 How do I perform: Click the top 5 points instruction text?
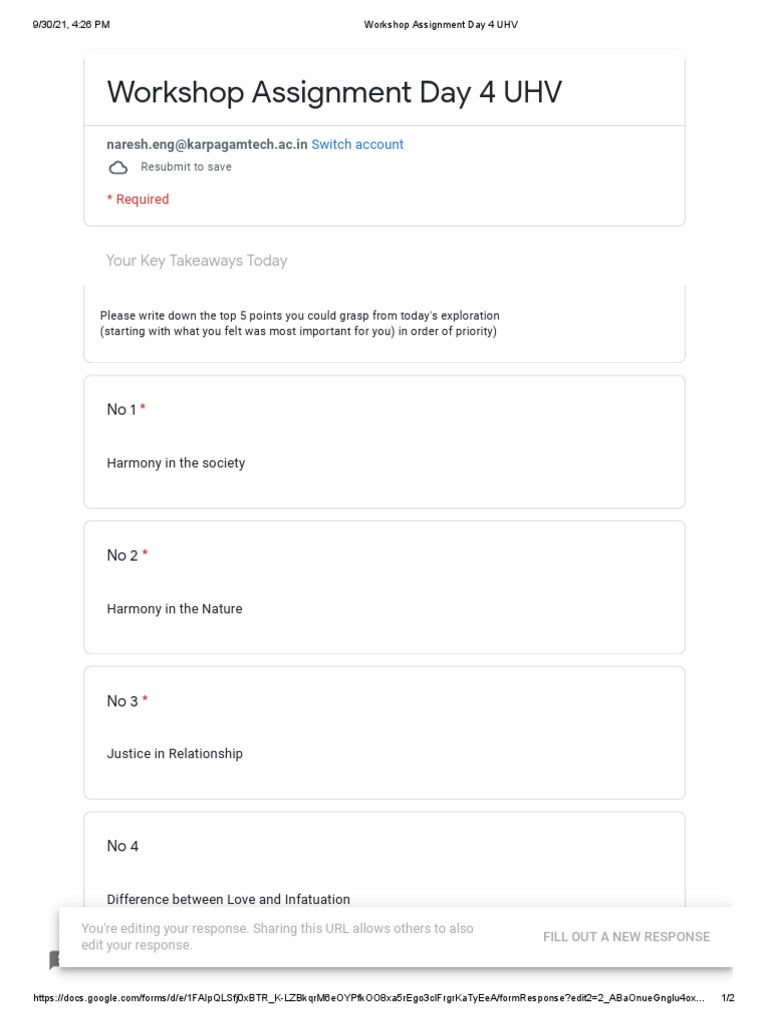coord(300,324)
